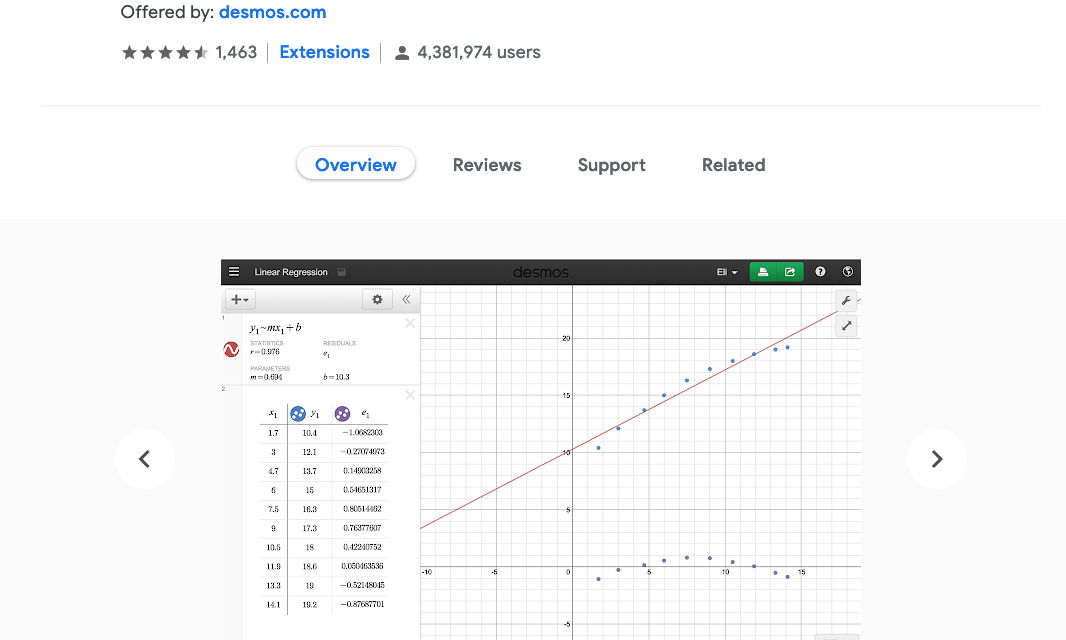
Task: Select table cell 10.5 in x1 column
Action: click(273, 548)
